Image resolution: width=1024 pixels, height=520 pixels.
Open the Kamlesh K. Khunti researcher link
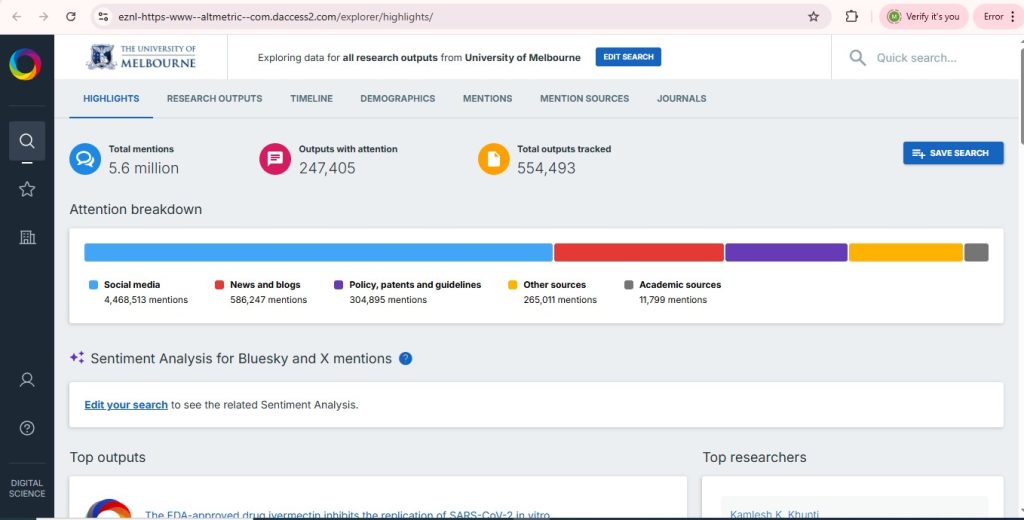[x=774, y=515]
